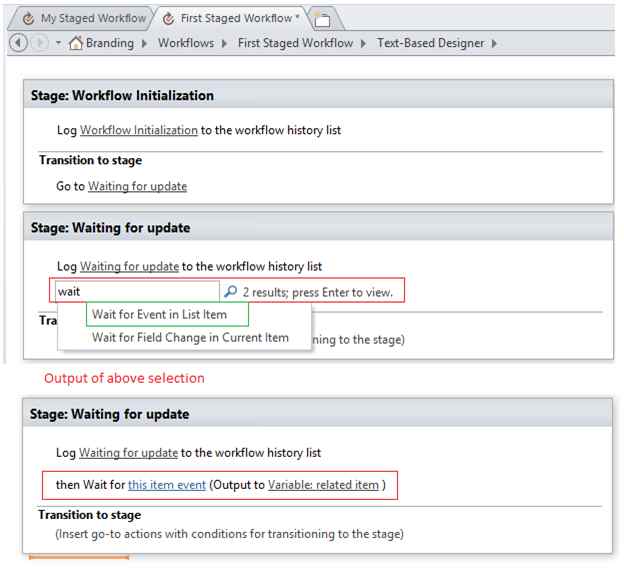Choose Wait for Field Change in Current Item
Screen dimensions: 624x568
(x=190, y=338)
